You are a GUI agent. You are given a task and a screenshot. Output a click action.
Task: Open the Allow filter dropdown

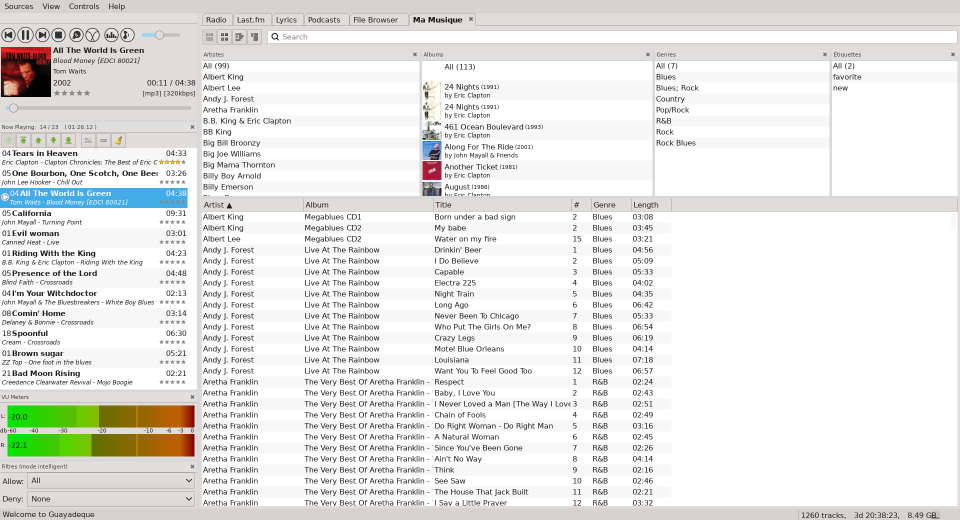112,481
